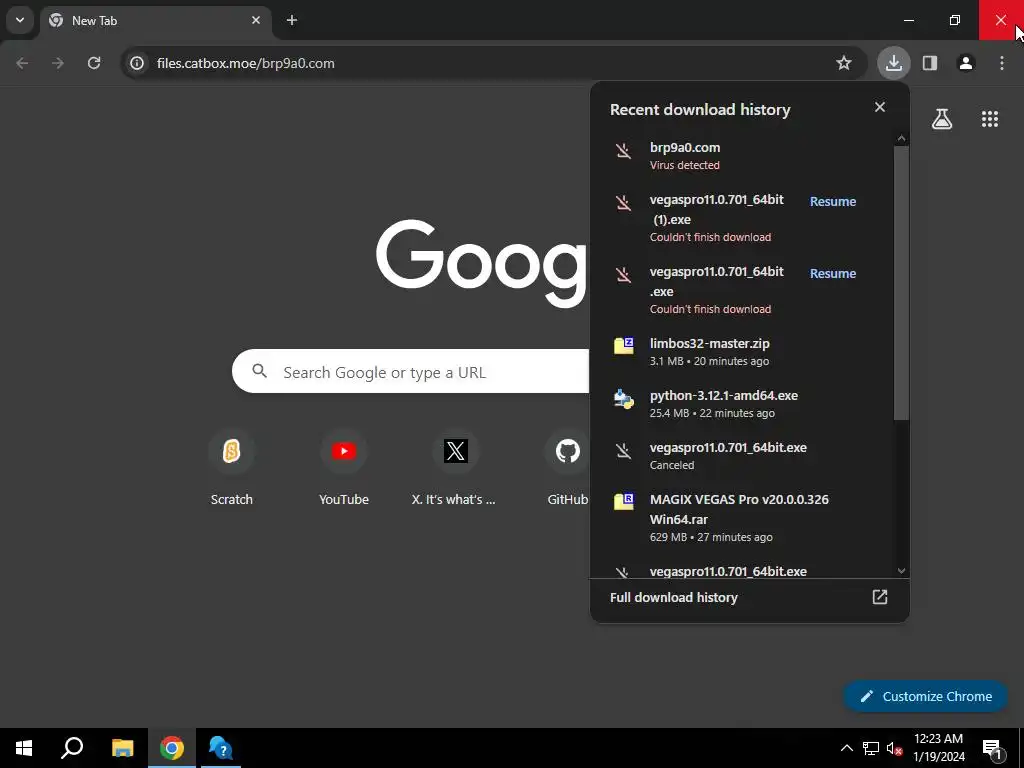Viewport: 1024px width, 768px height.
Task: Resume vegaspro11.0.701_64bit .exe download
Action: coord(833,274)
